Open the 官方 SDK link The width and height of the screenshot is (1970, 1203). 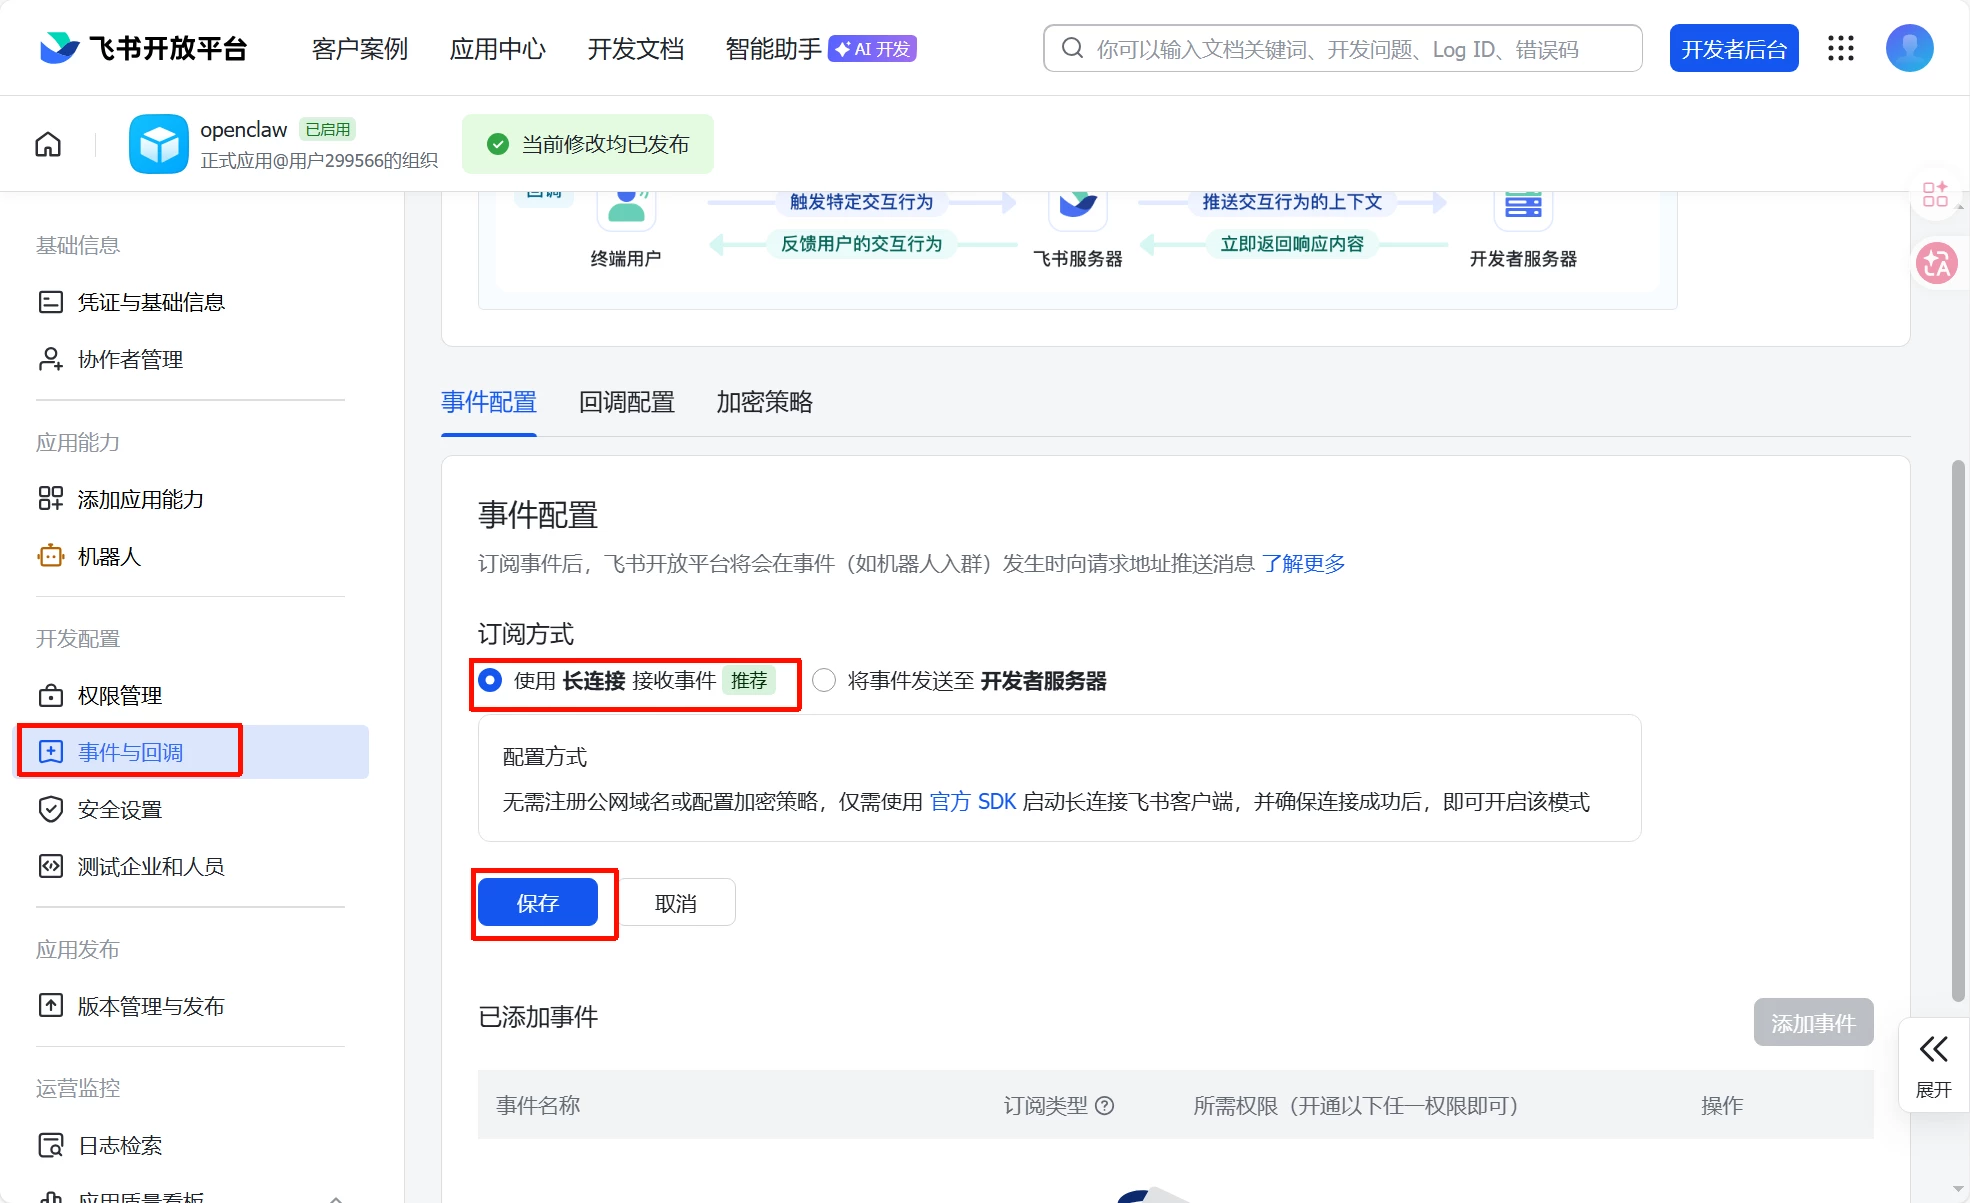[x=972, y=802]
